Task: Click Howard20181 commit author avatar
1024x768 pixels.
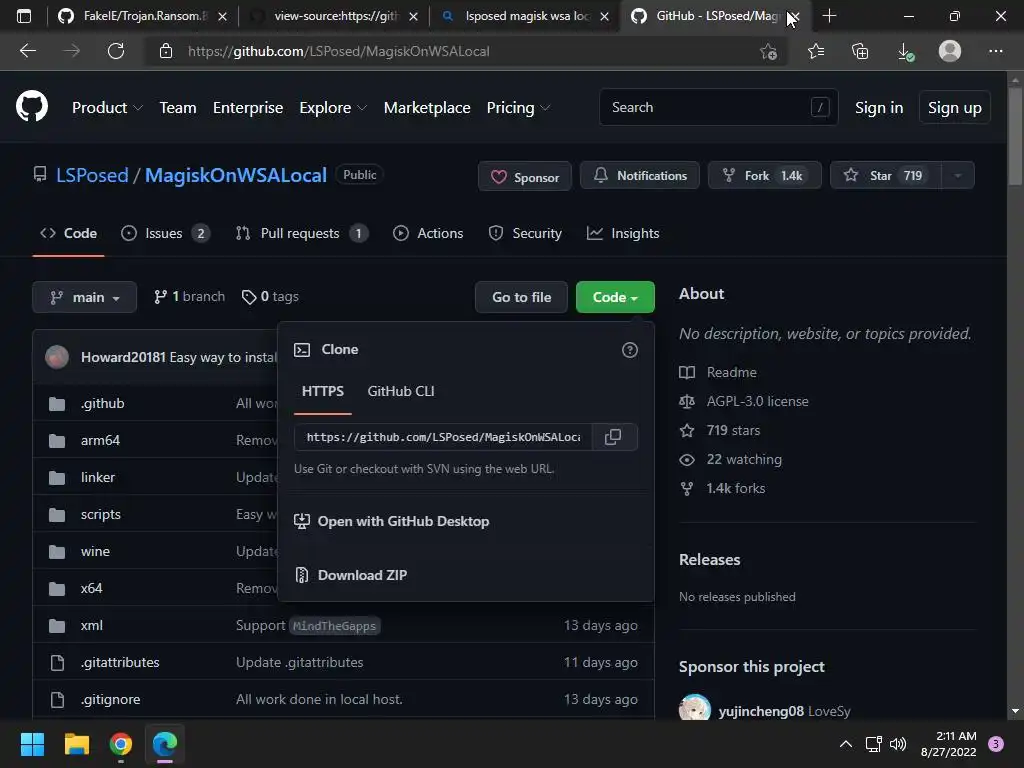Action: click(x=57, y=357)
